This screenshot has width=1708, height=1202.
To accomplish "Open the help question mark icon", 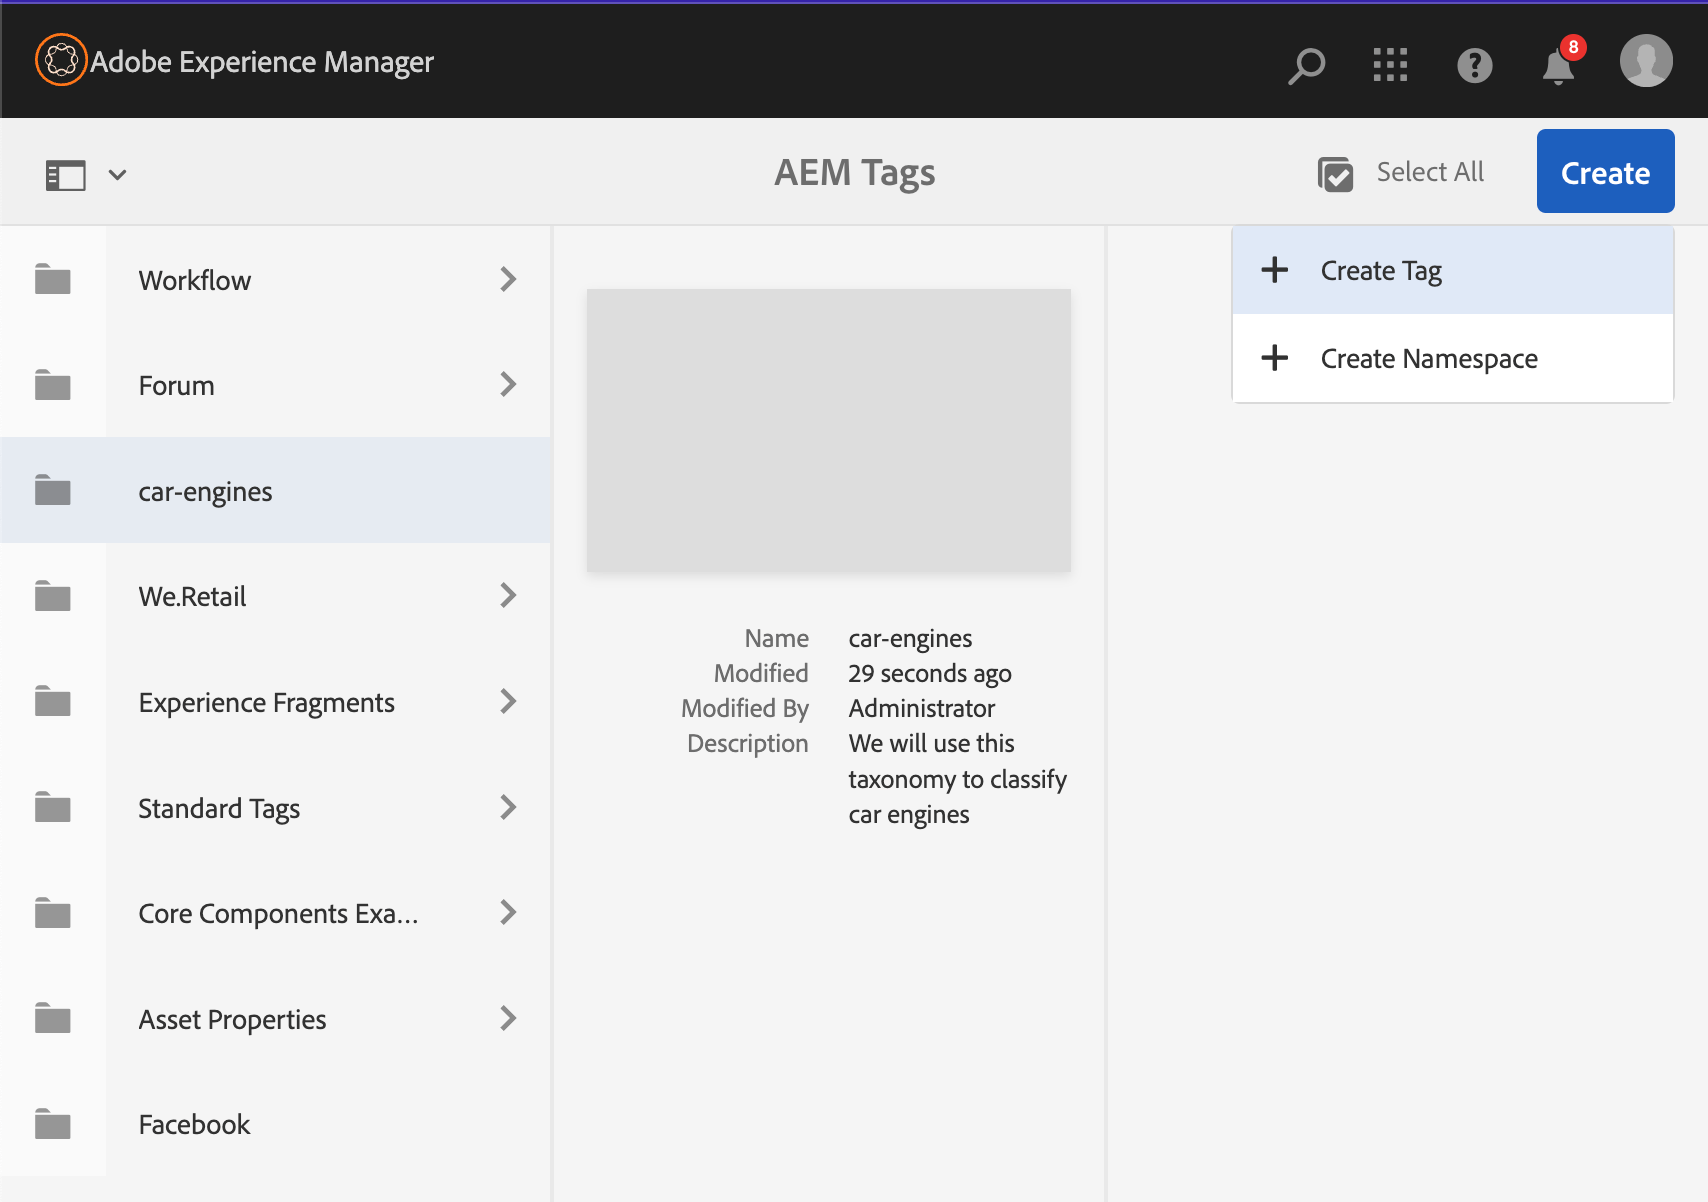I will 1475,66.
